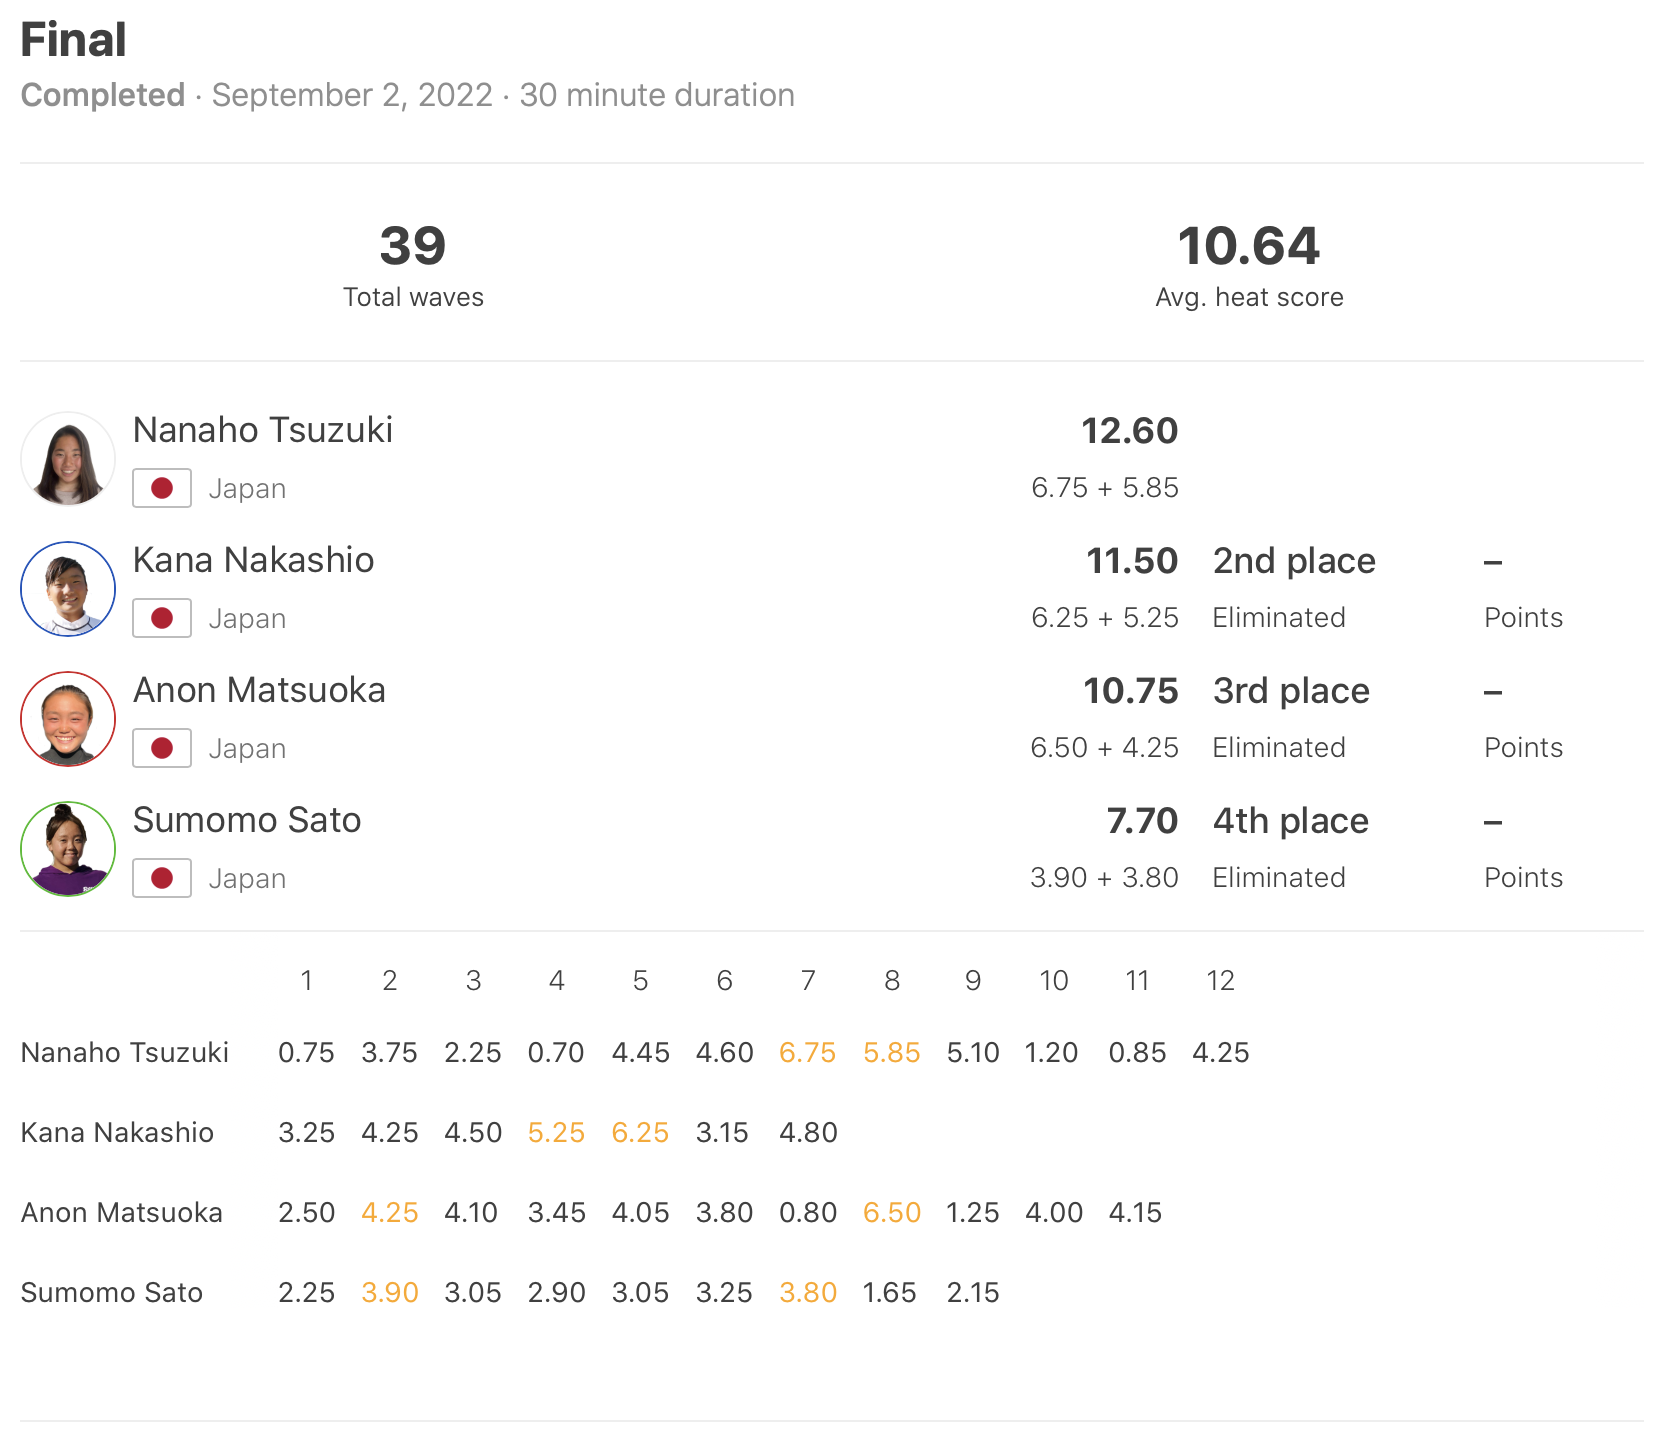Screen dimensions: 1668x1444
Task: Click the 2nd place result label
Action: point(1294,561)
